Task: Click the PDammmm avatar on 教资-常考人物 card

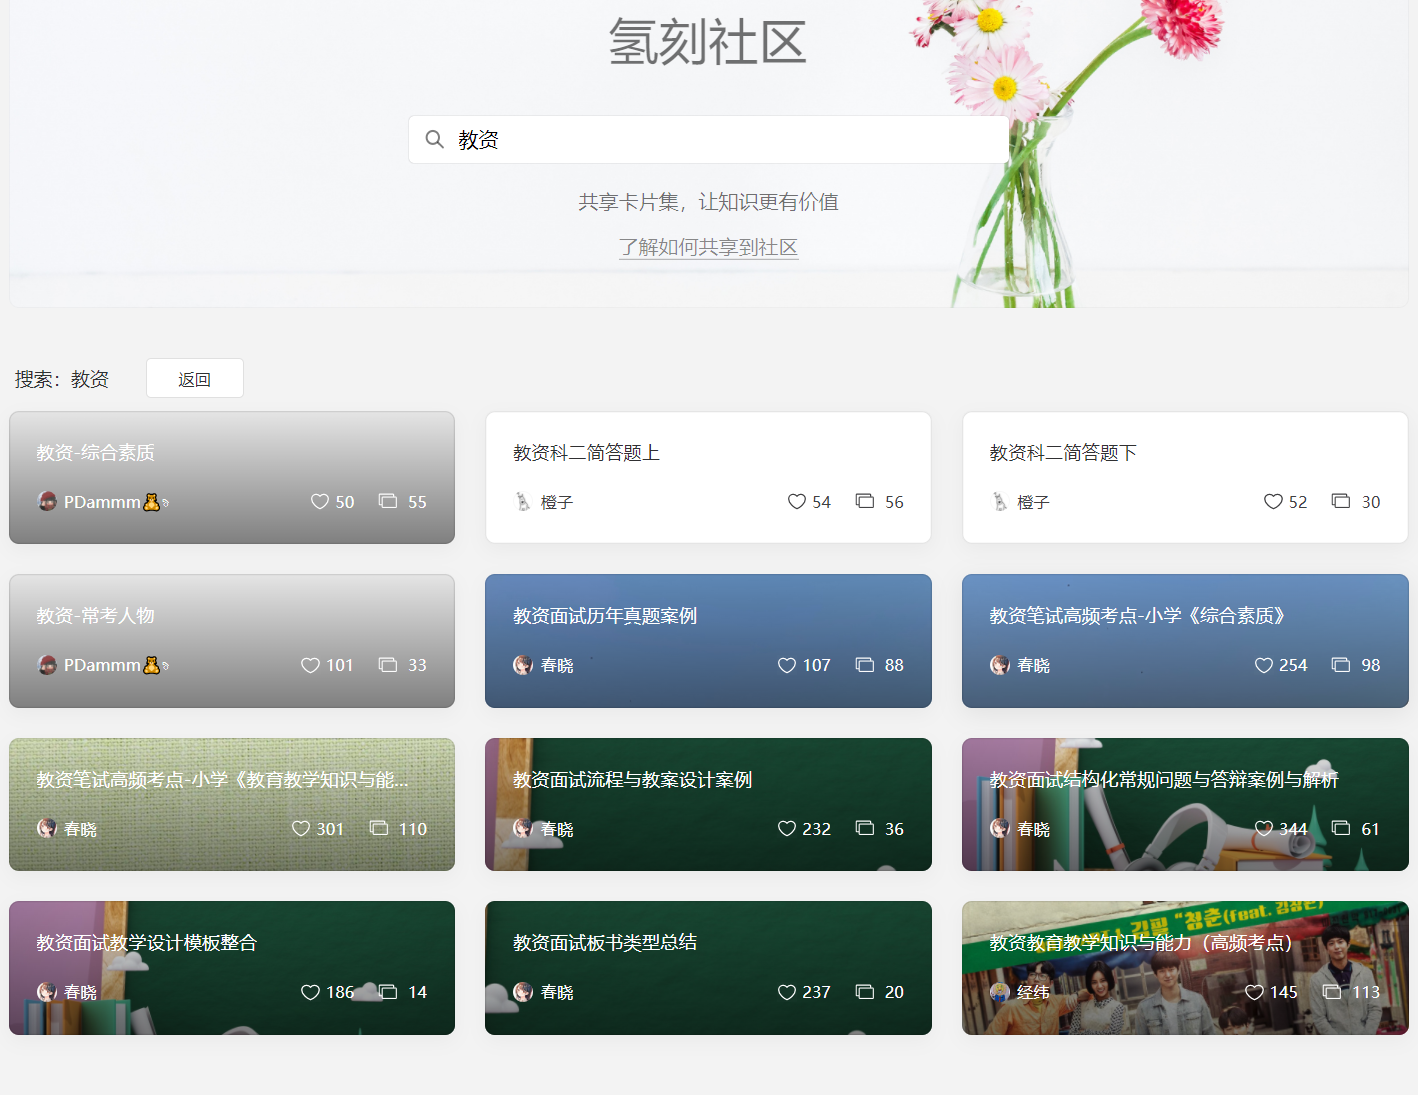Action: pyautogui.click(x=47, y=665)
